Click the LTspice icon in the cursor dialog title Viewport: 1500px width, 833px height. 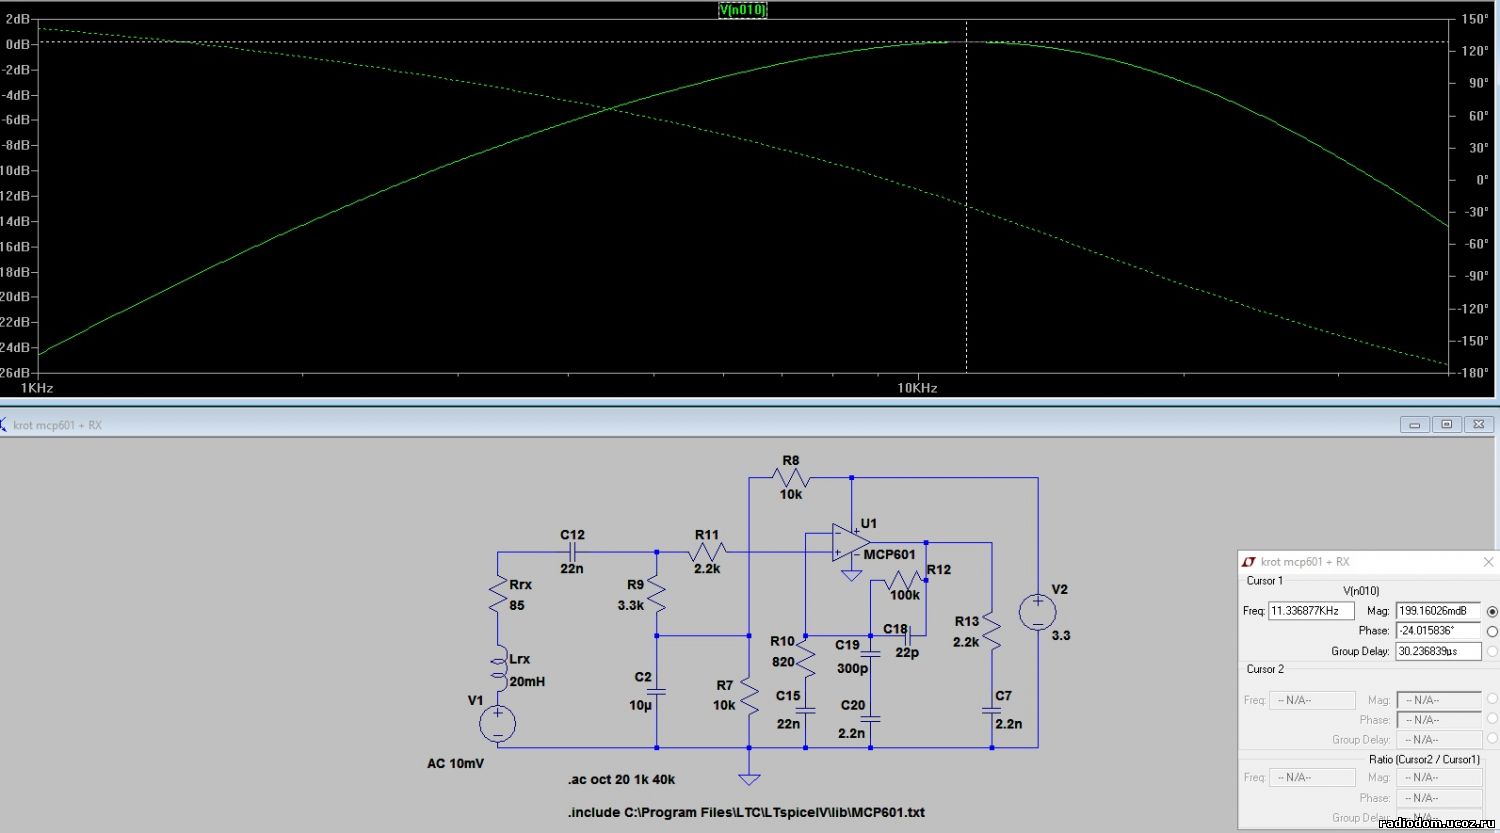click(x=1248, y=562)
